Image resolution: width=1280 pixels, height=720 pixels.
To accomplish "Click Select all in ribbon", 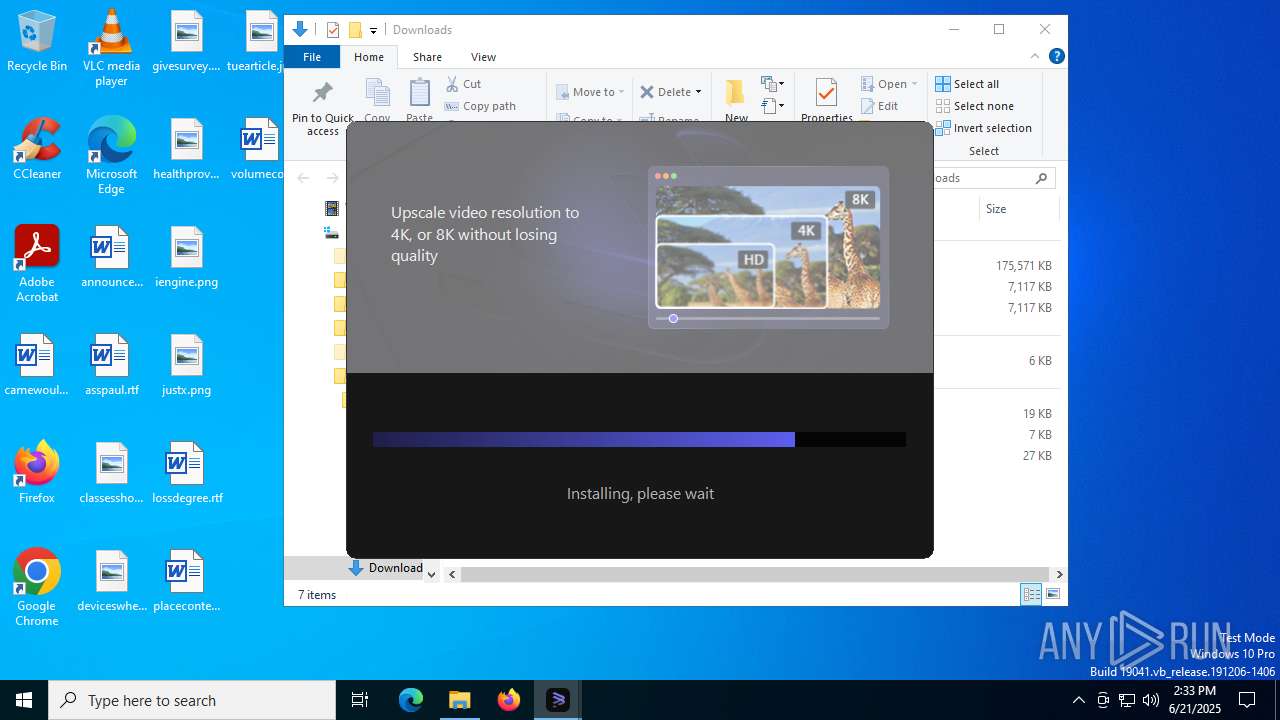I will tap(966, 84).
